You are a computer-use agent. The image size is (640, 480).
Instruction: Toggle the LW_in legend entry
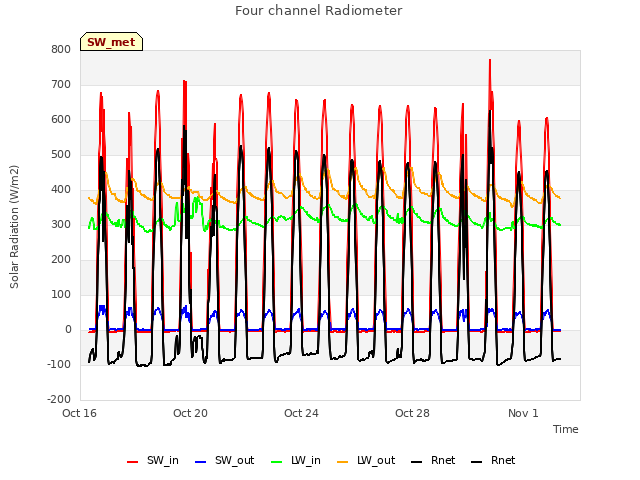click(x=296, y=460)
